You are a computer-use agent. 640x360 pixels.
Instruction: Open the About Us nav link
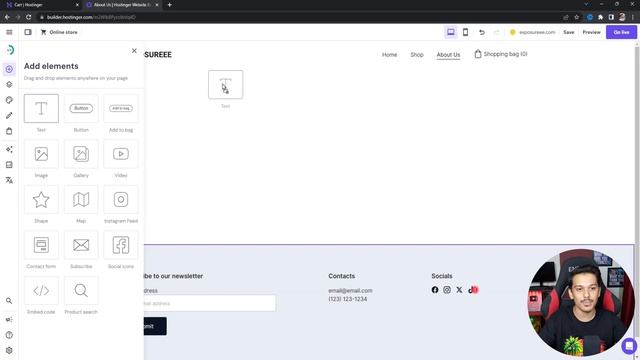pyautogui.click(x=448, y=55)
